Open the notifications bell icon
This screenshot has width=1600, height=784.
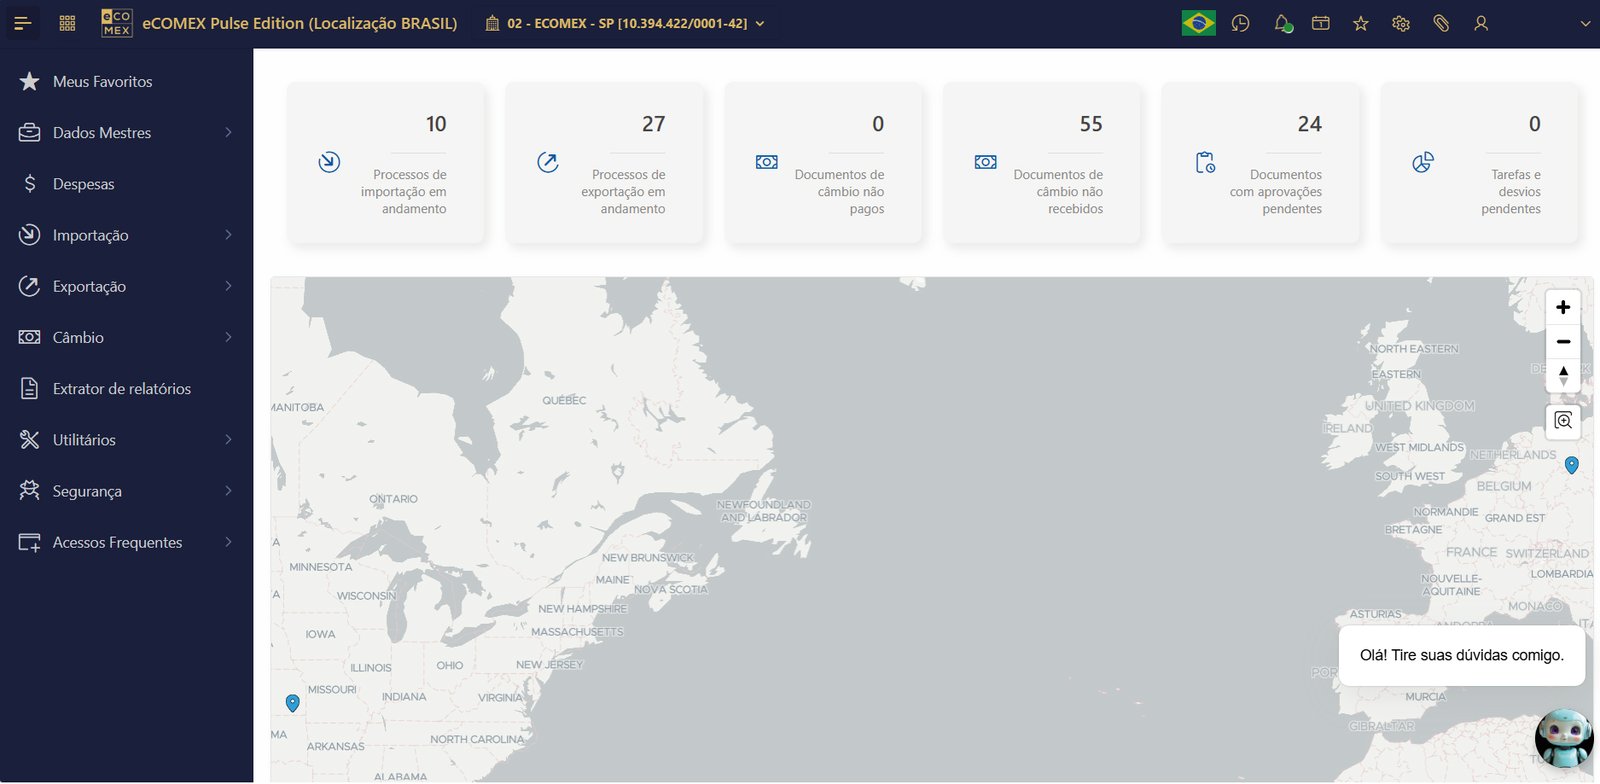pyautogui.click(x=1282, y=23)
